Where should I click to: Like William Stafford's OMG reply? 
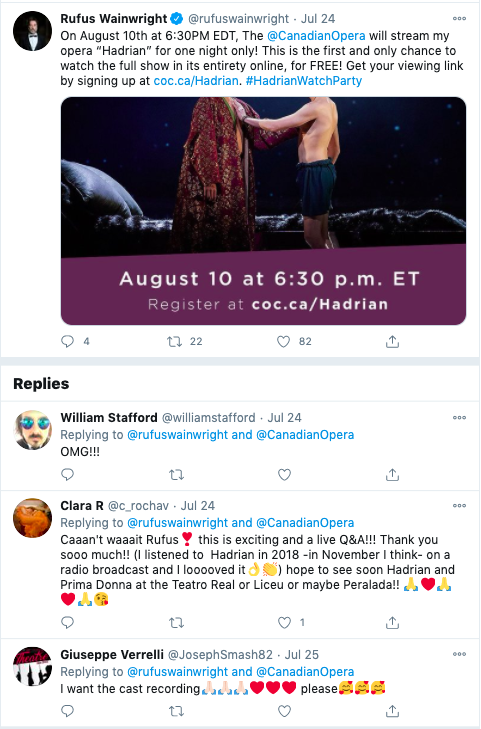pyautogui.click(x=284, y=475)
